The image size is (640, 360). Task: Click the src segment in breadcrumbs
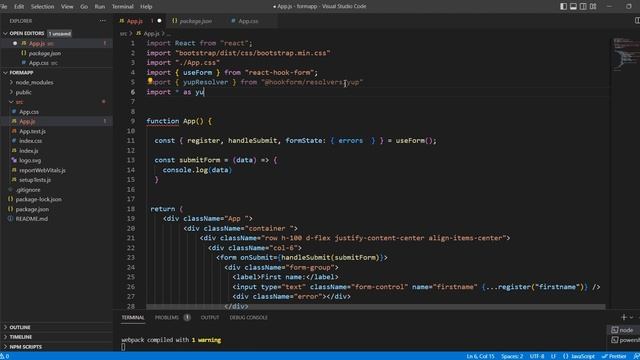(x=123, y=33)
